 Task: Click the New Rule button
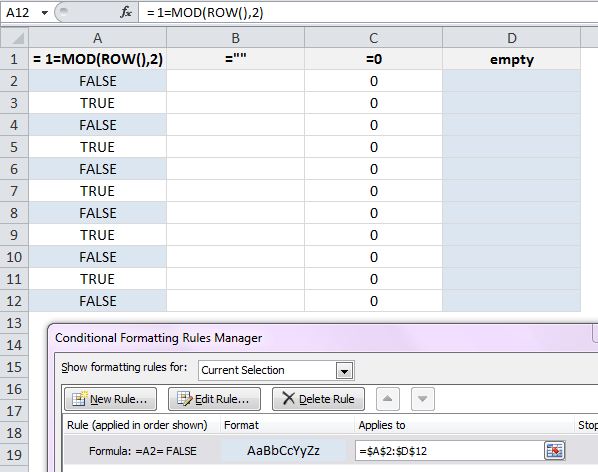111,399
